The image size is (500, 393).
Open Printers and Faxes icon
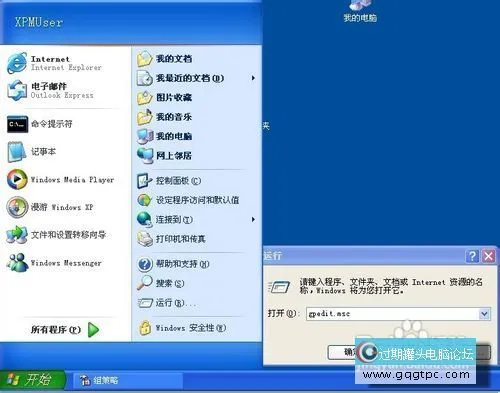click(145, 239)
